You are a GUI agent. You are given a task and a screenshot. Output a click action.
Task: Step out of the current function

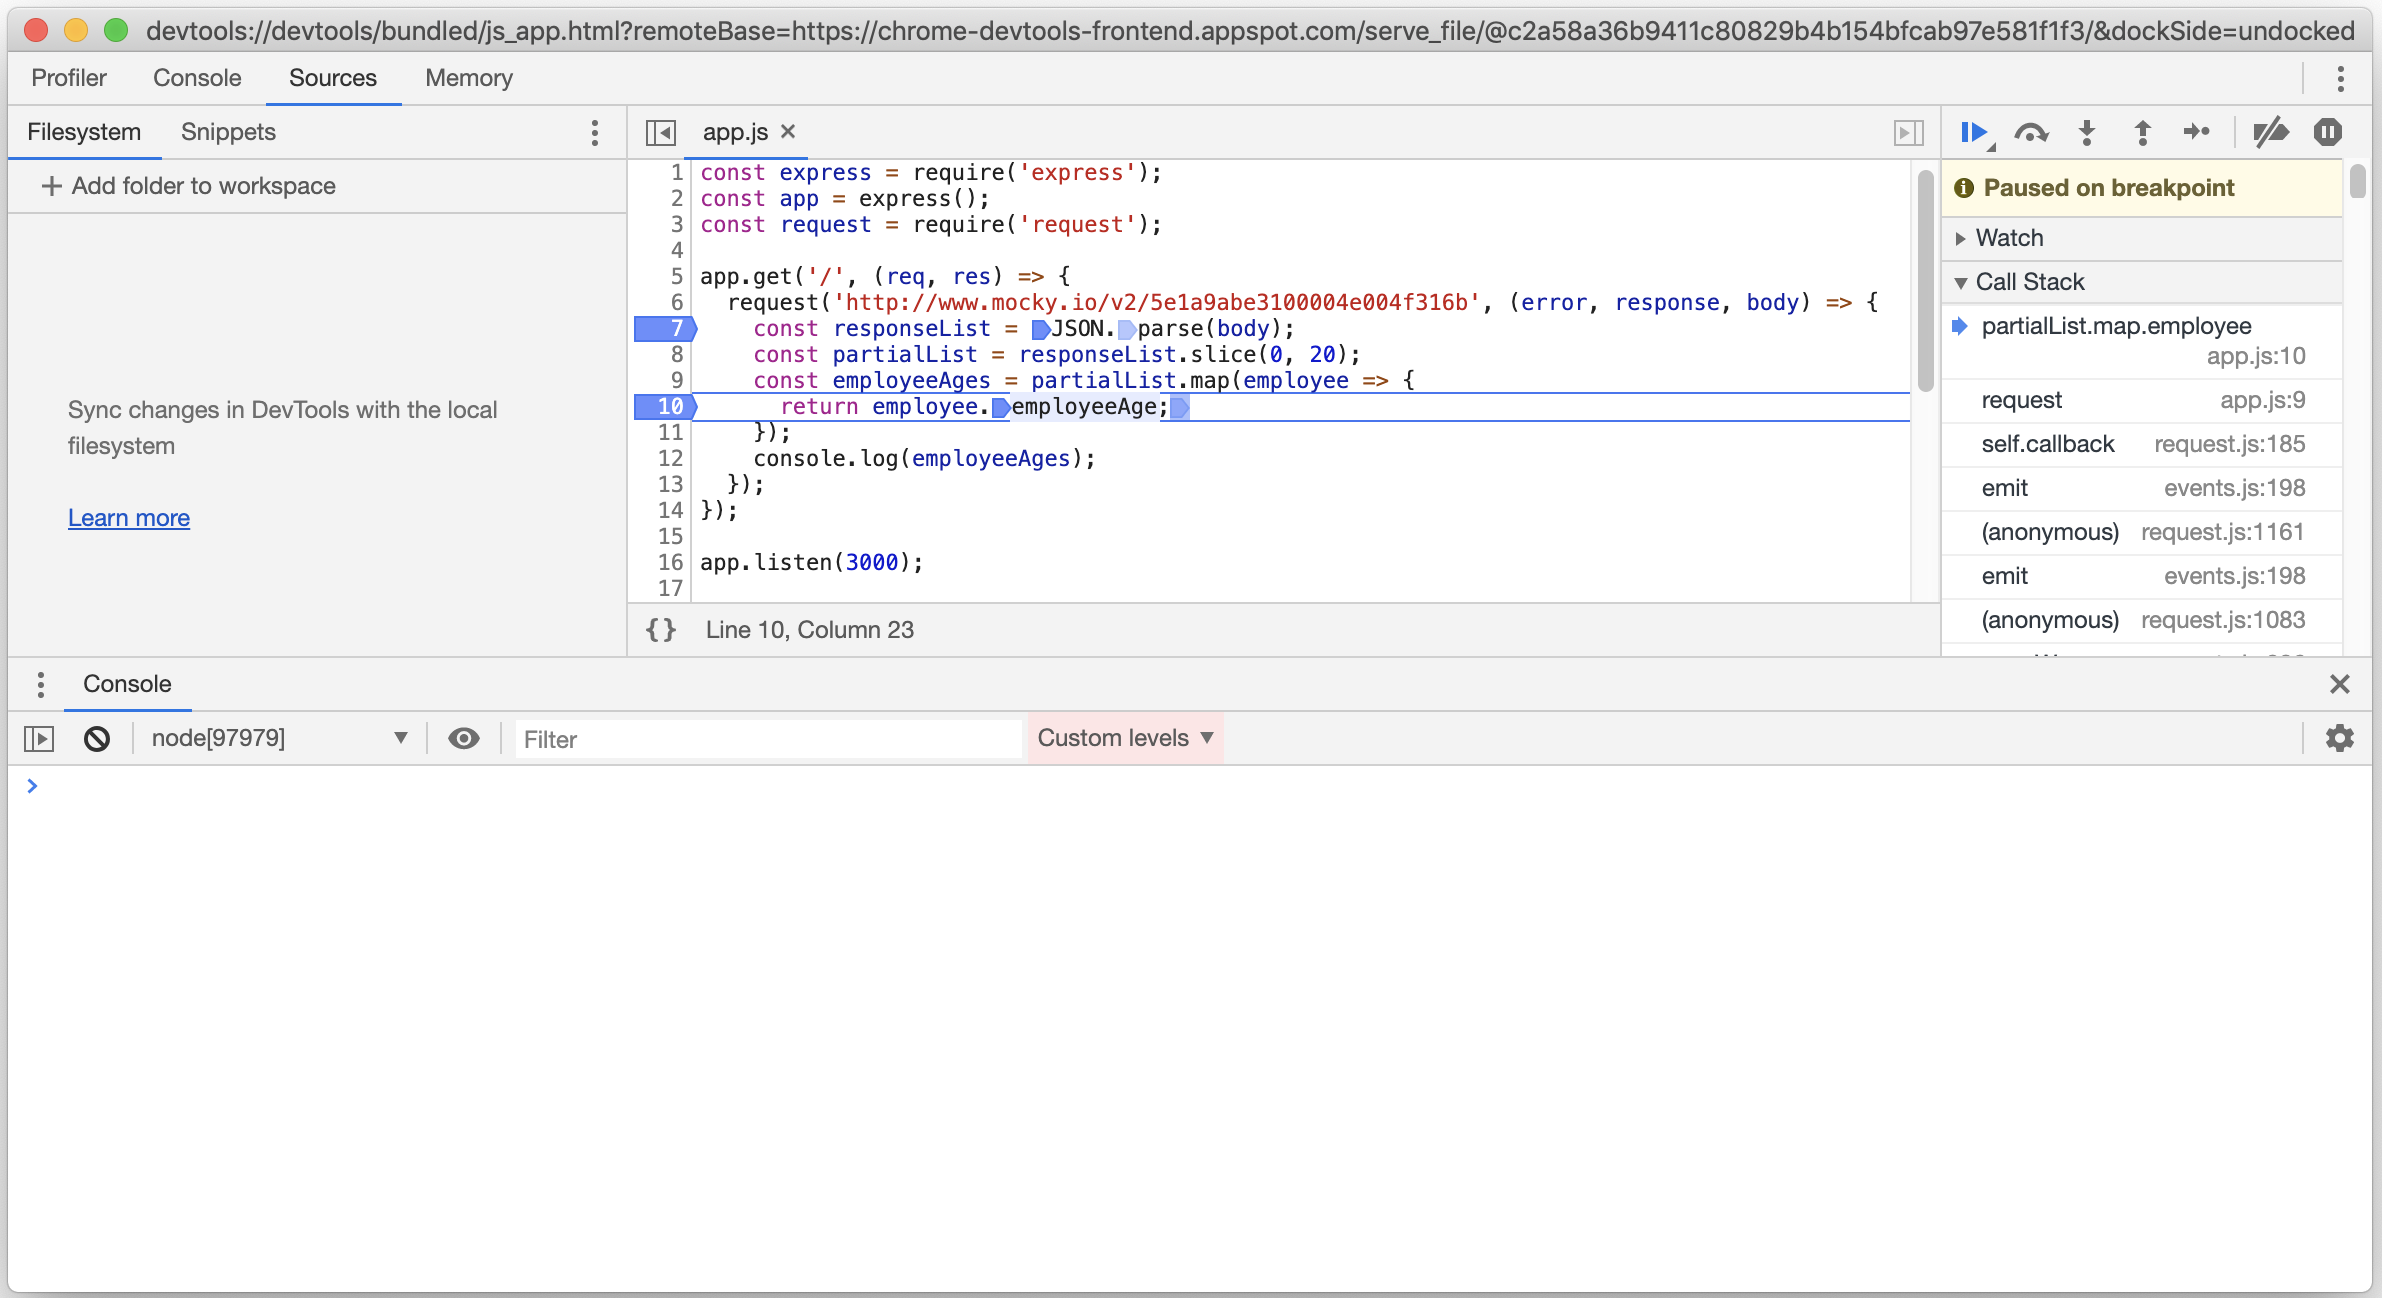click(x=2142, y=133)
